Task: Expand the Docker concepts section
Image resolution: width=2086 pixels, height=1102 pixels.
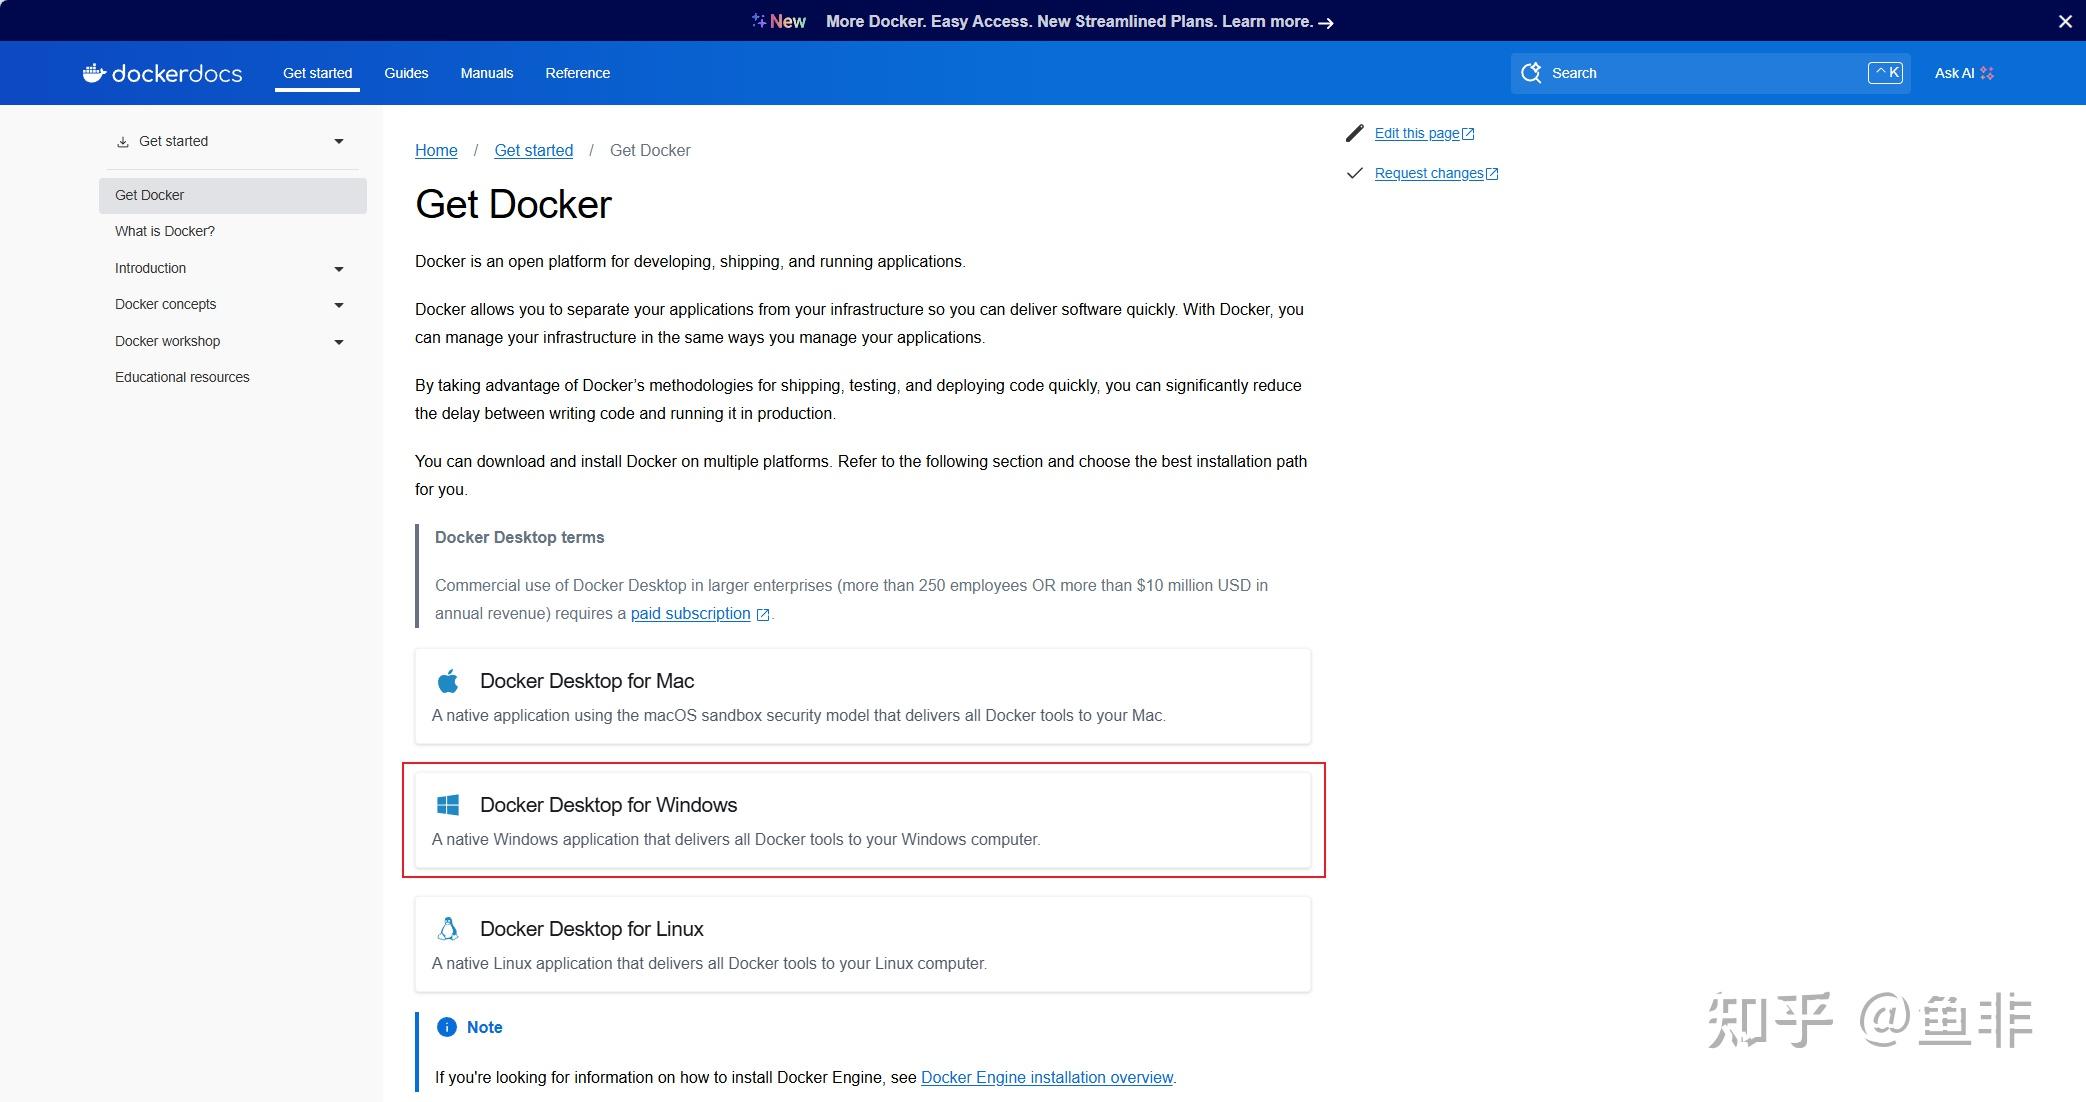Action: (339, 305)
